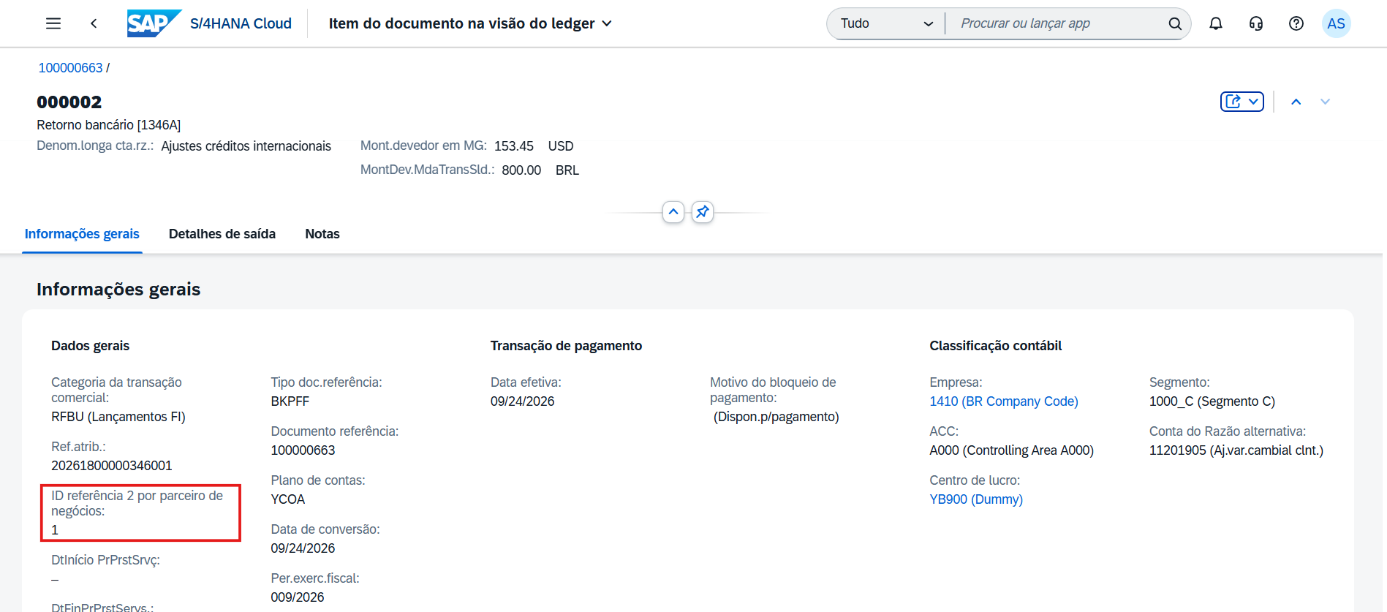Select Tipo doc.referência value BKPFF
This screenshot has width=1387, height=612.
pyautogui.click(x=291, y=402)
